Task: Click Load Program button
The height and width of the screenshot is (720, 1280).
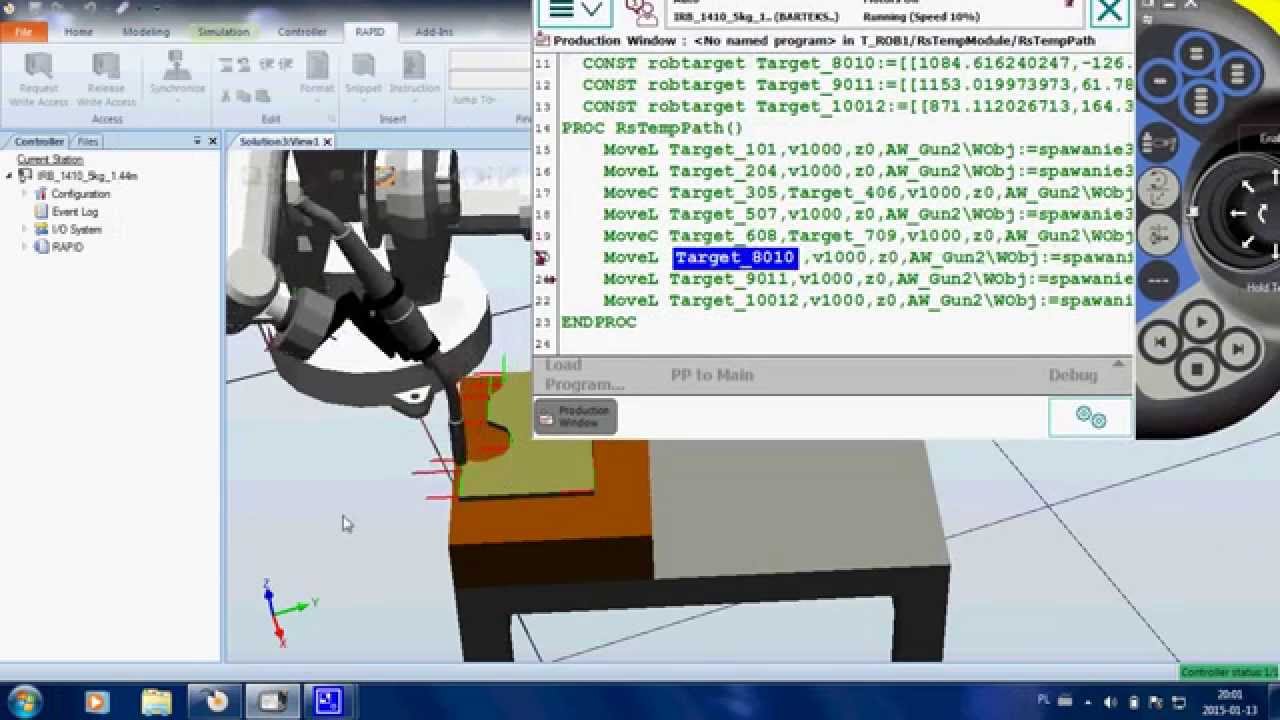Action: coord(584,375)
